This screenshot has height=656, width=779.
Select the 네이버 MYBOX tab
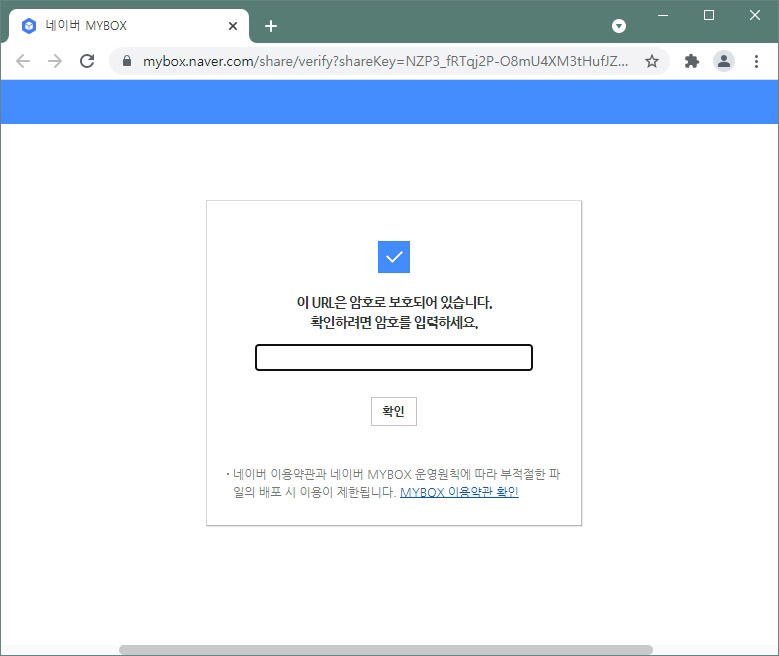(129, 26)
